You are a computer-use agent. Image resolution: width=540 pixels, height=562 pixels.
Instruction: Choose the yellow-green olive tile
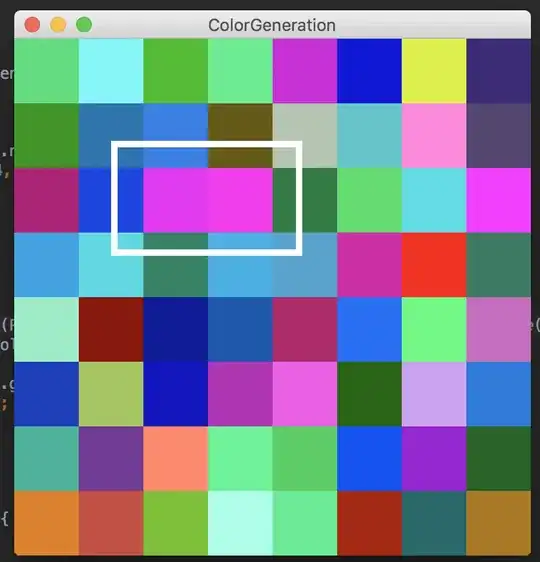[111, 394]
